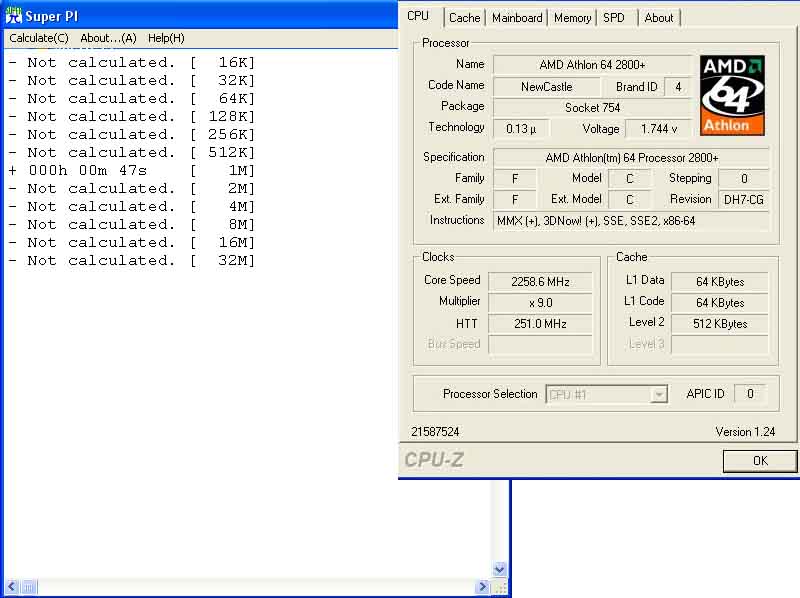Switch to the Memory tab
The image size is (800, 598).
572,18
